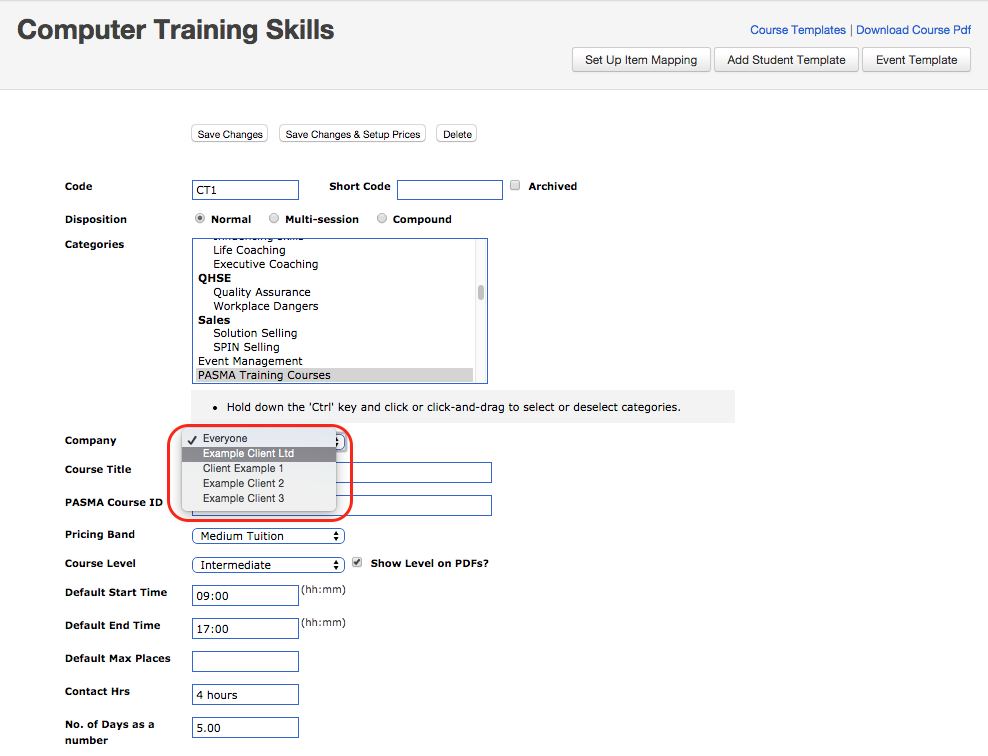Open the Course Templates link

coord(798,30)
